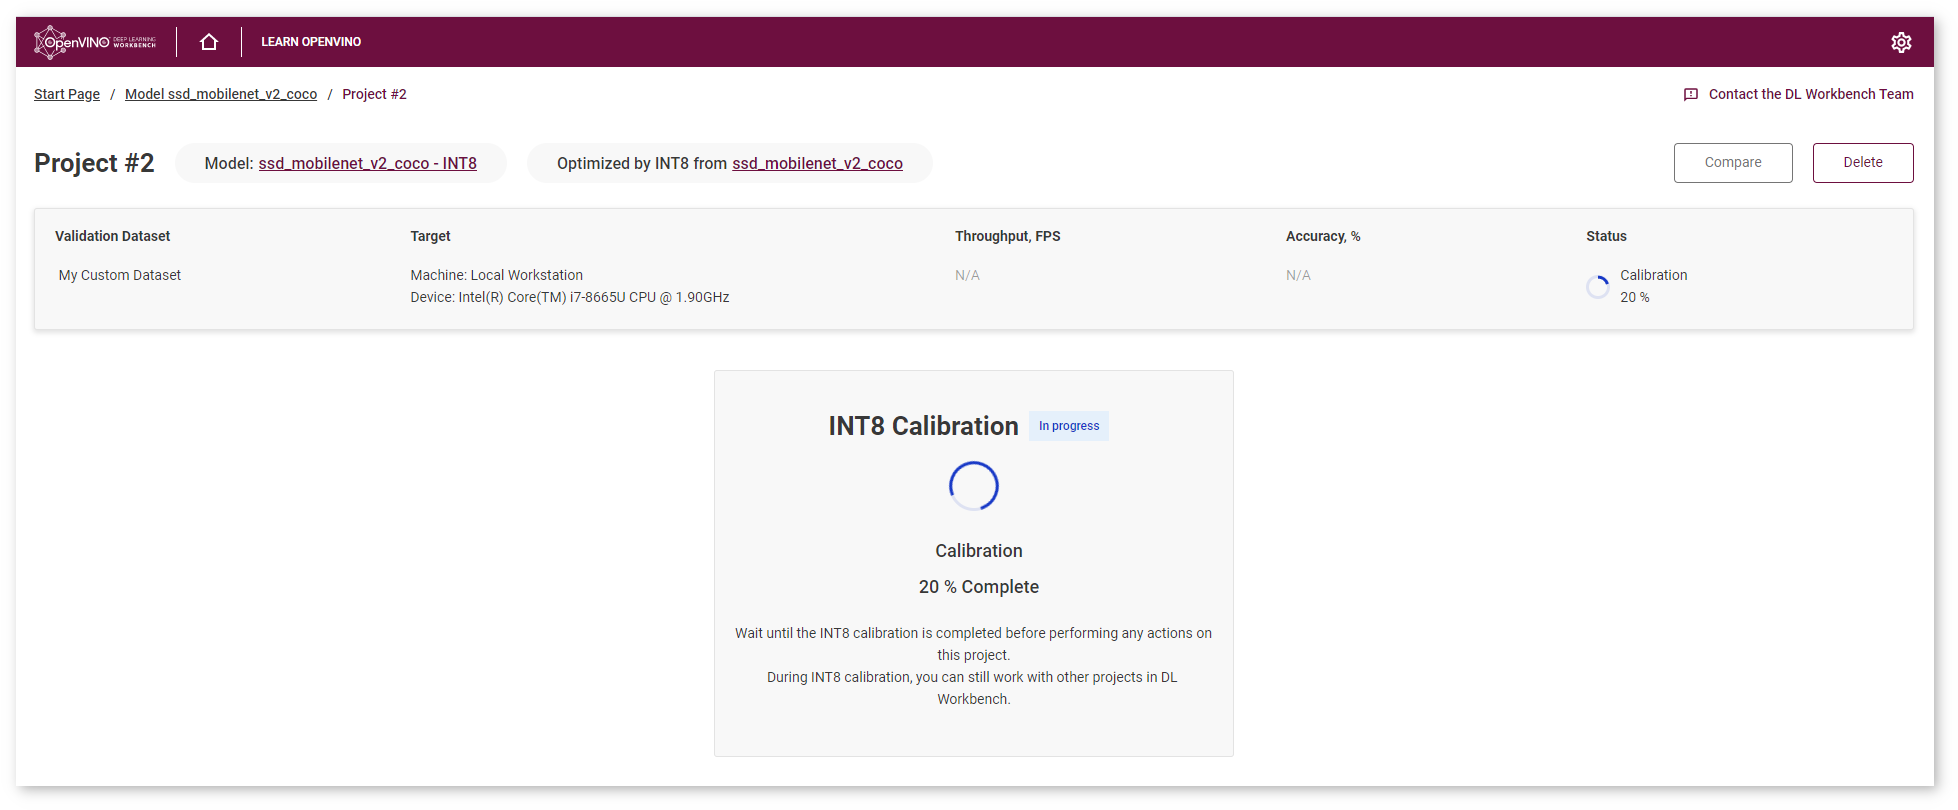Click the 20 % Complete text

tap(979, 587)
